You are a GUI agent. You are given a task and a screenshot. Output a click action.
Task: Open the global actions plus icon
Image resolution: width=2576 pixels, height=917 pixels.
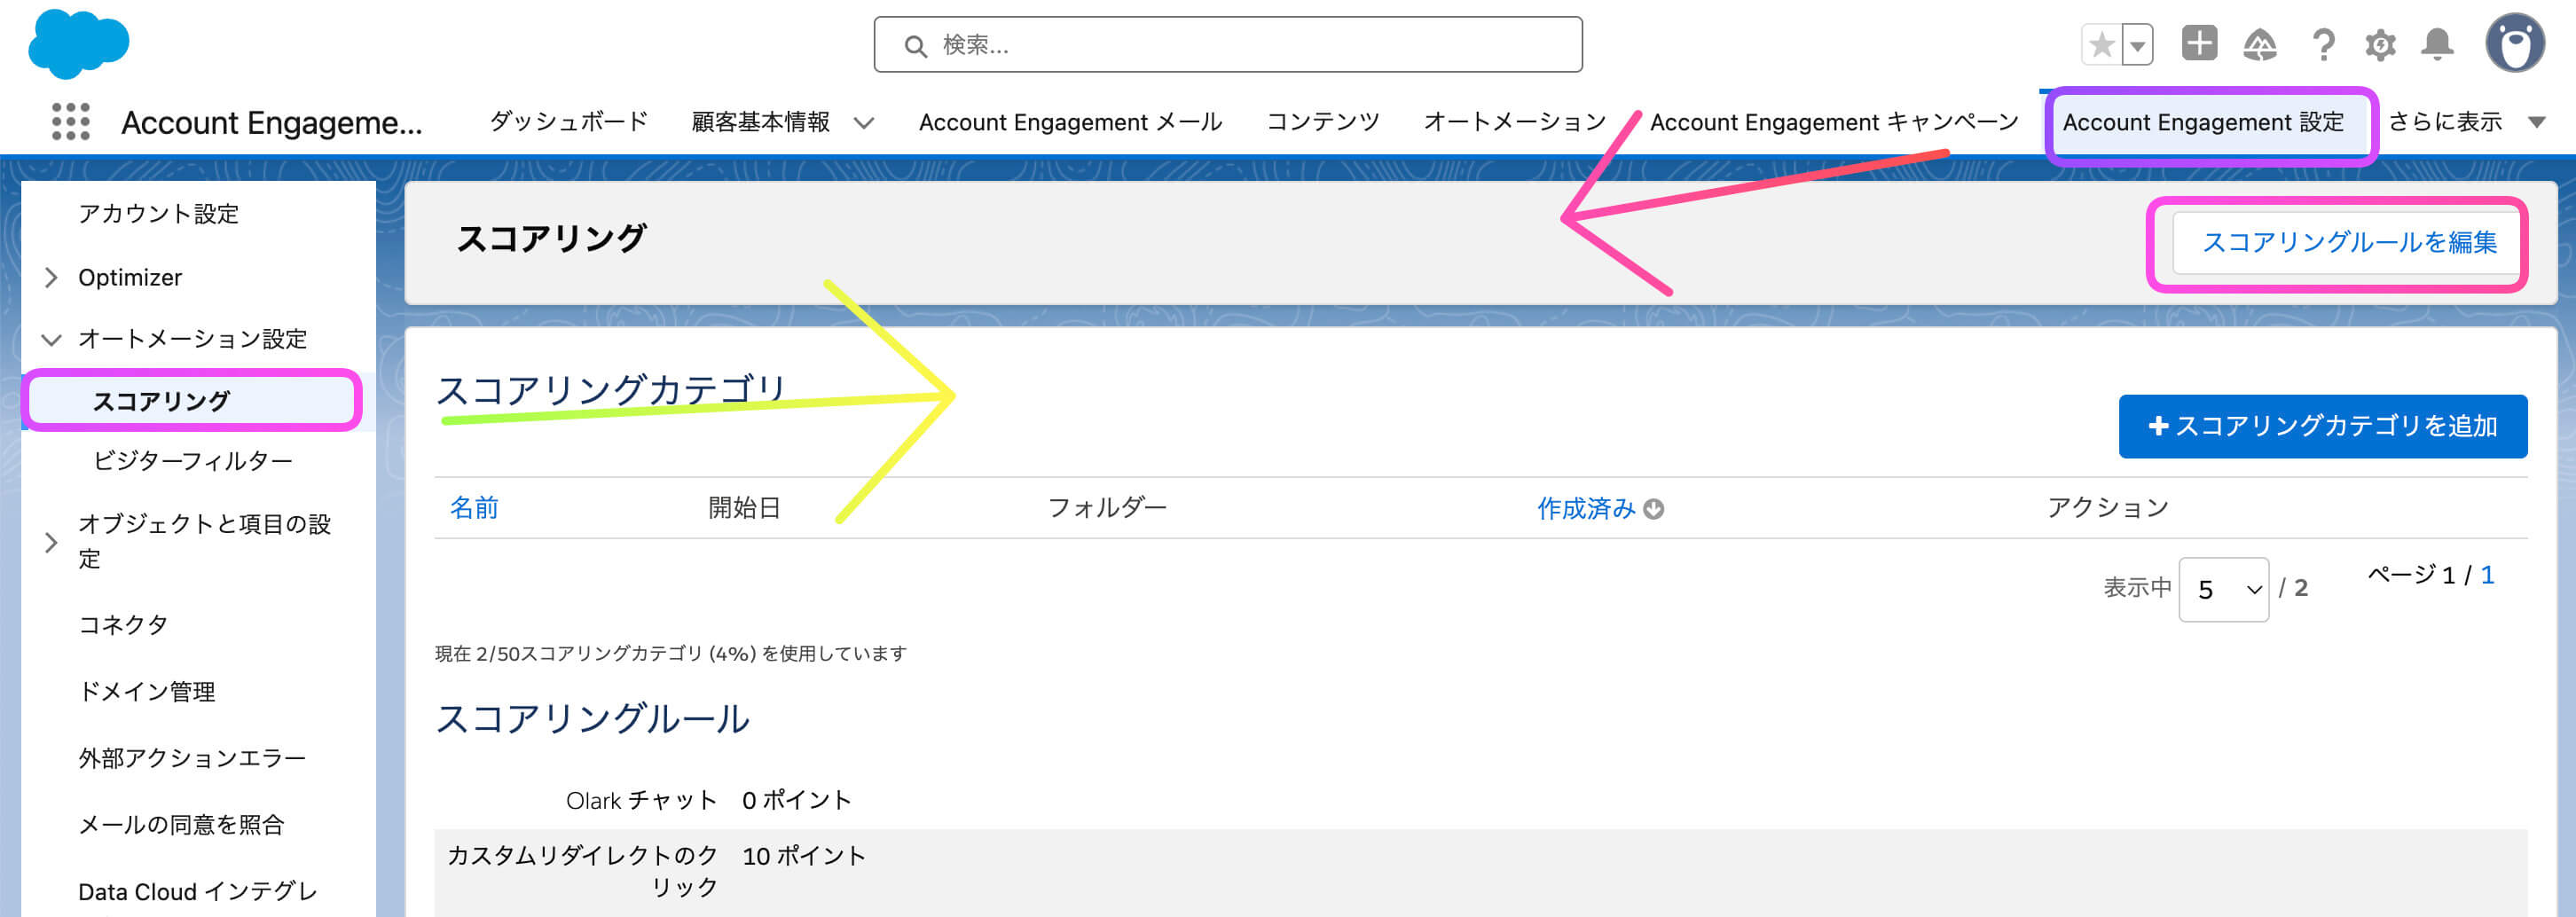click(2199, 43)
